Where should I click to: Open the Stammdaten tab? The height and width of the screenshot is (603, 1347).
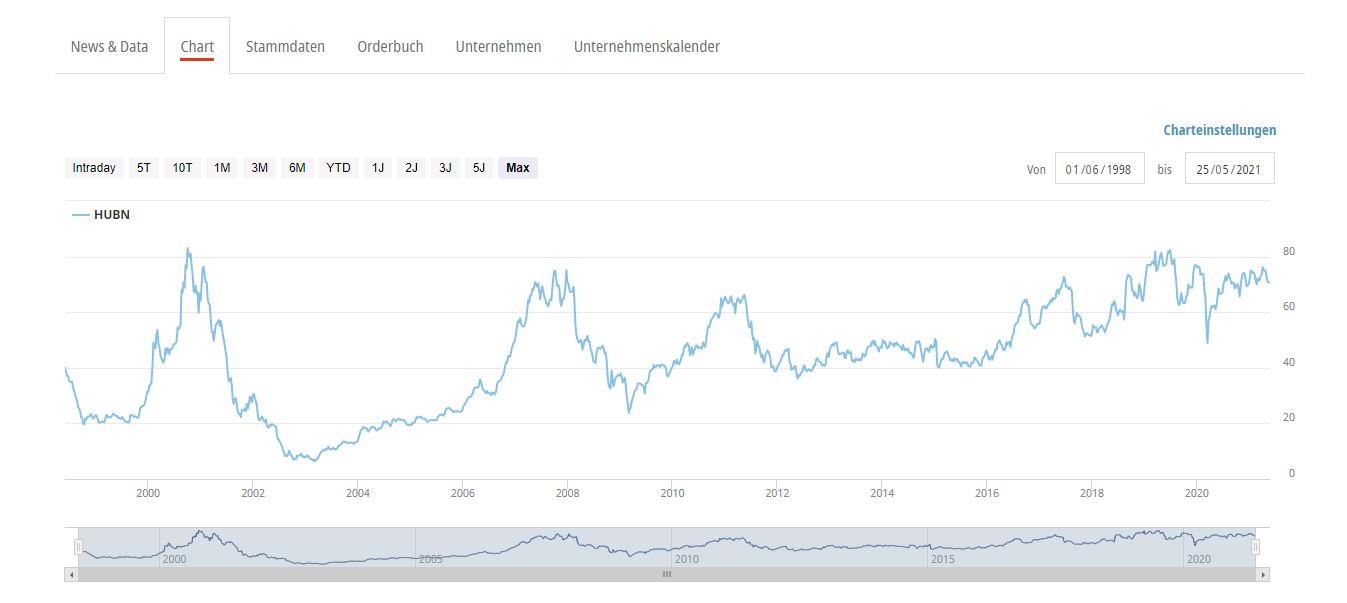tap(285, 47)
